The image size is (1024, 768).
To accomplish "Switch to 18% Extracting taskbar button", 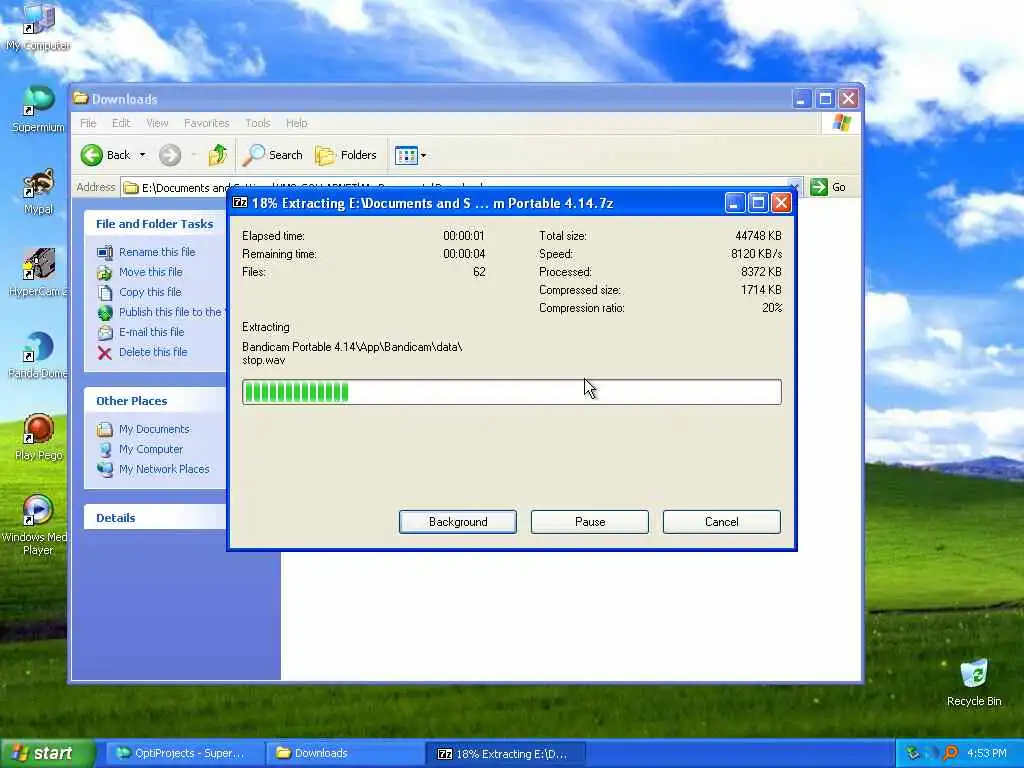I will coord(505,754).
